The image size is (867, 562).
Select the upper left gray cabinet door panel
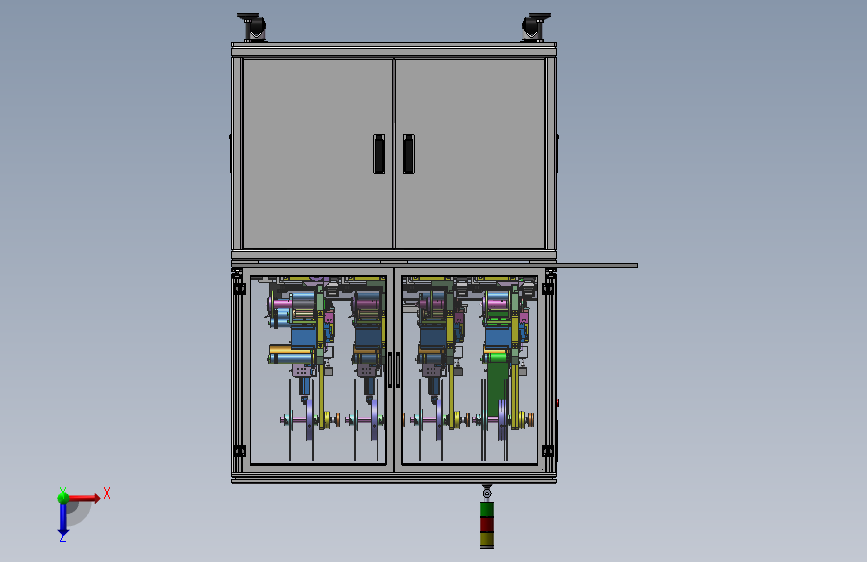(317, 154)
